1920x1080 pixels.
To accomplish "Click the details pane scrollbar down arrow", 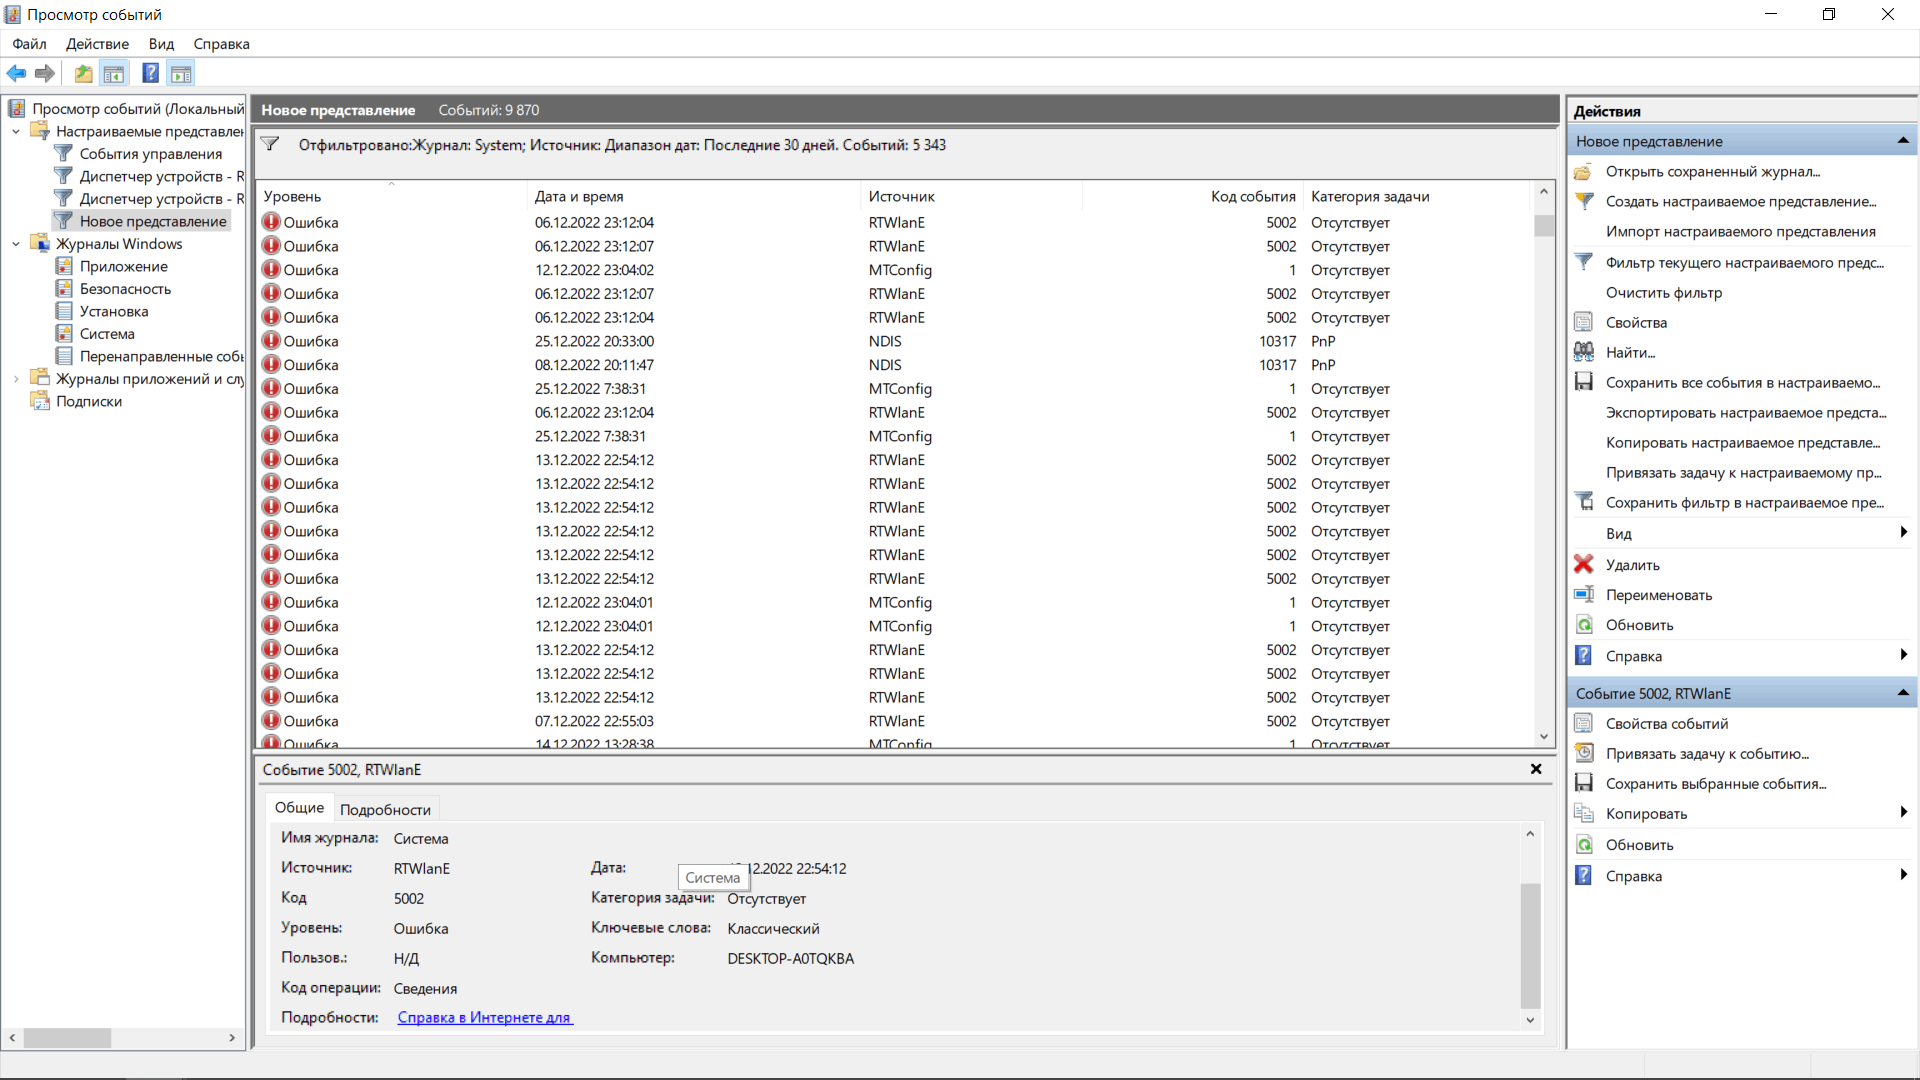I will click(x=1530, y=1020).
